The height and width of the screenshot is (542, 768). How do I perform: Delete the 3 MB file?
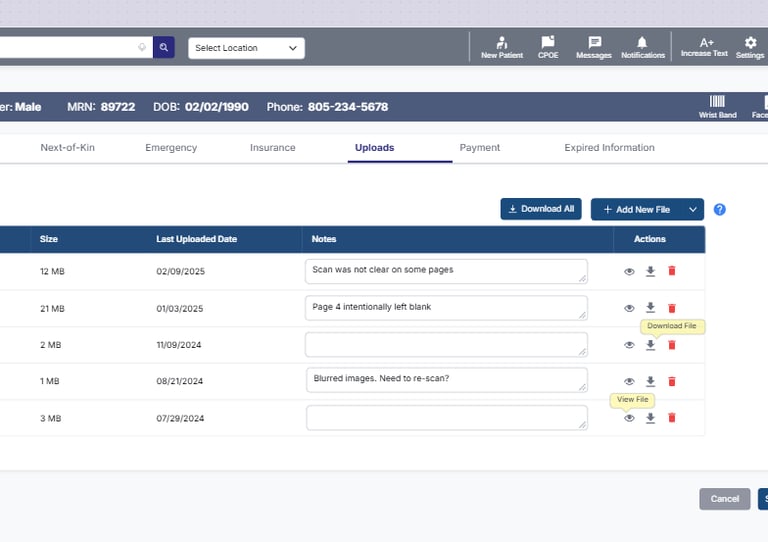672,418
